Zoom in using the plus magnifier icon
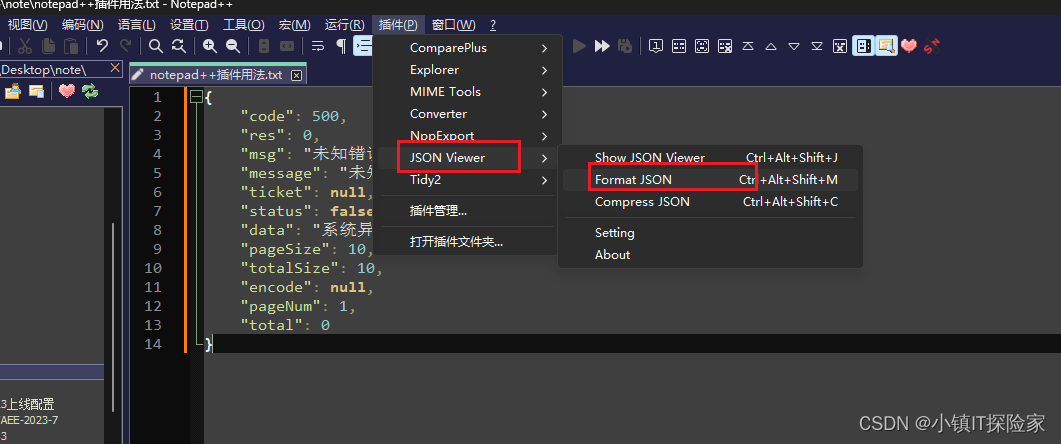The height and width of the screenshot is (444, 1061). (x=210, y=46)
